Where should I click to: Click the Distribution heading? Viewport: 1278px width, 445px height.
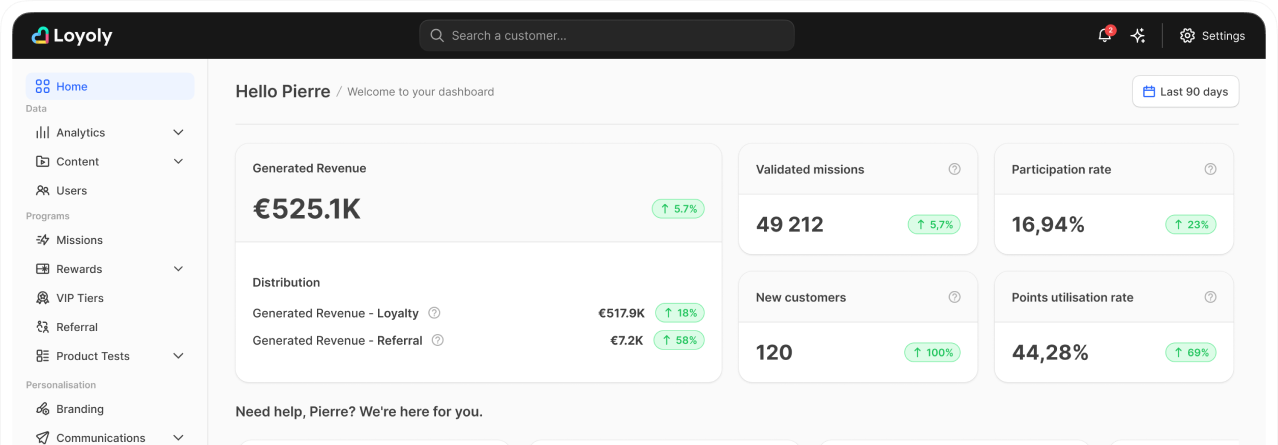coord(286,282)
